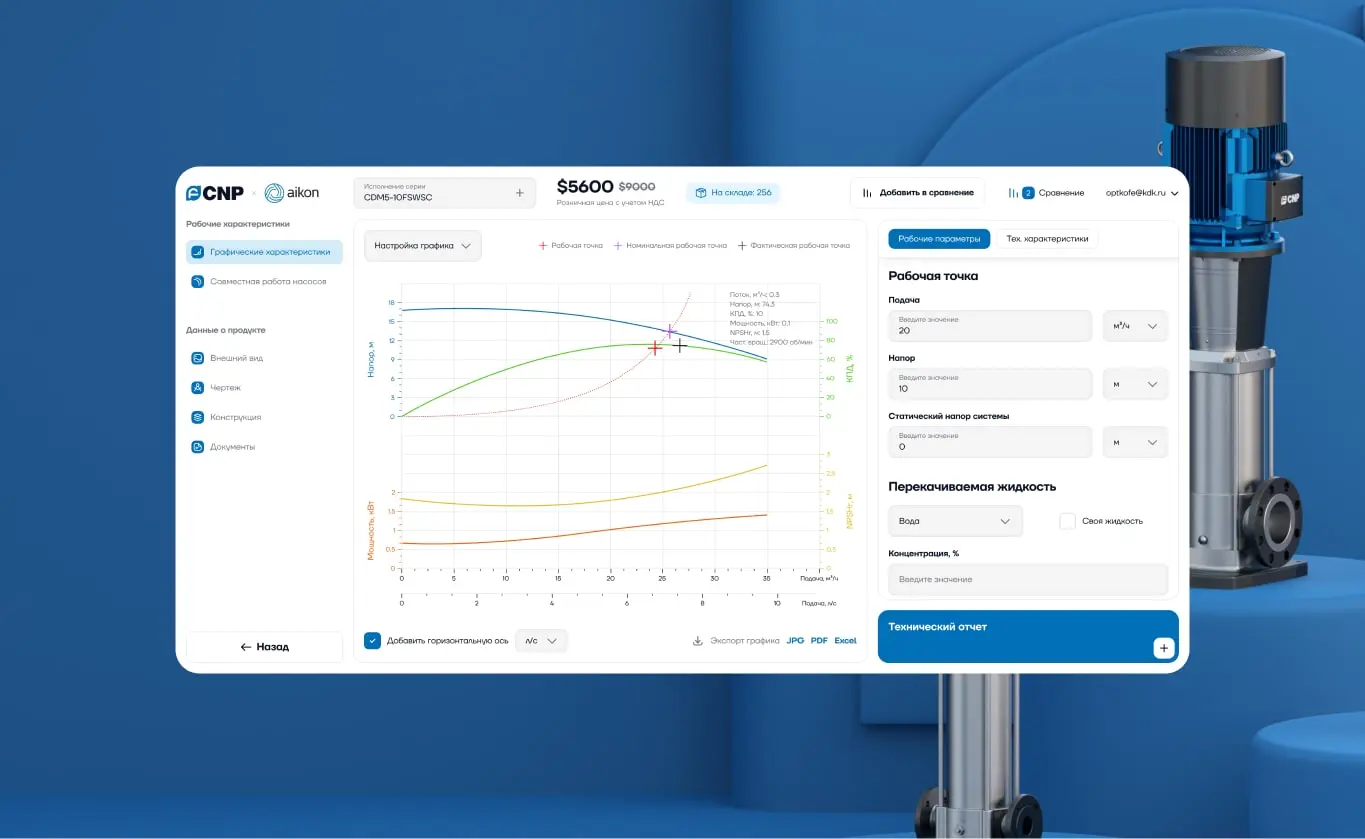Click the download icon beside Экспорт графика
Image resolution: width=1365 pixels, height=839 pixels.
pos(698,641)
